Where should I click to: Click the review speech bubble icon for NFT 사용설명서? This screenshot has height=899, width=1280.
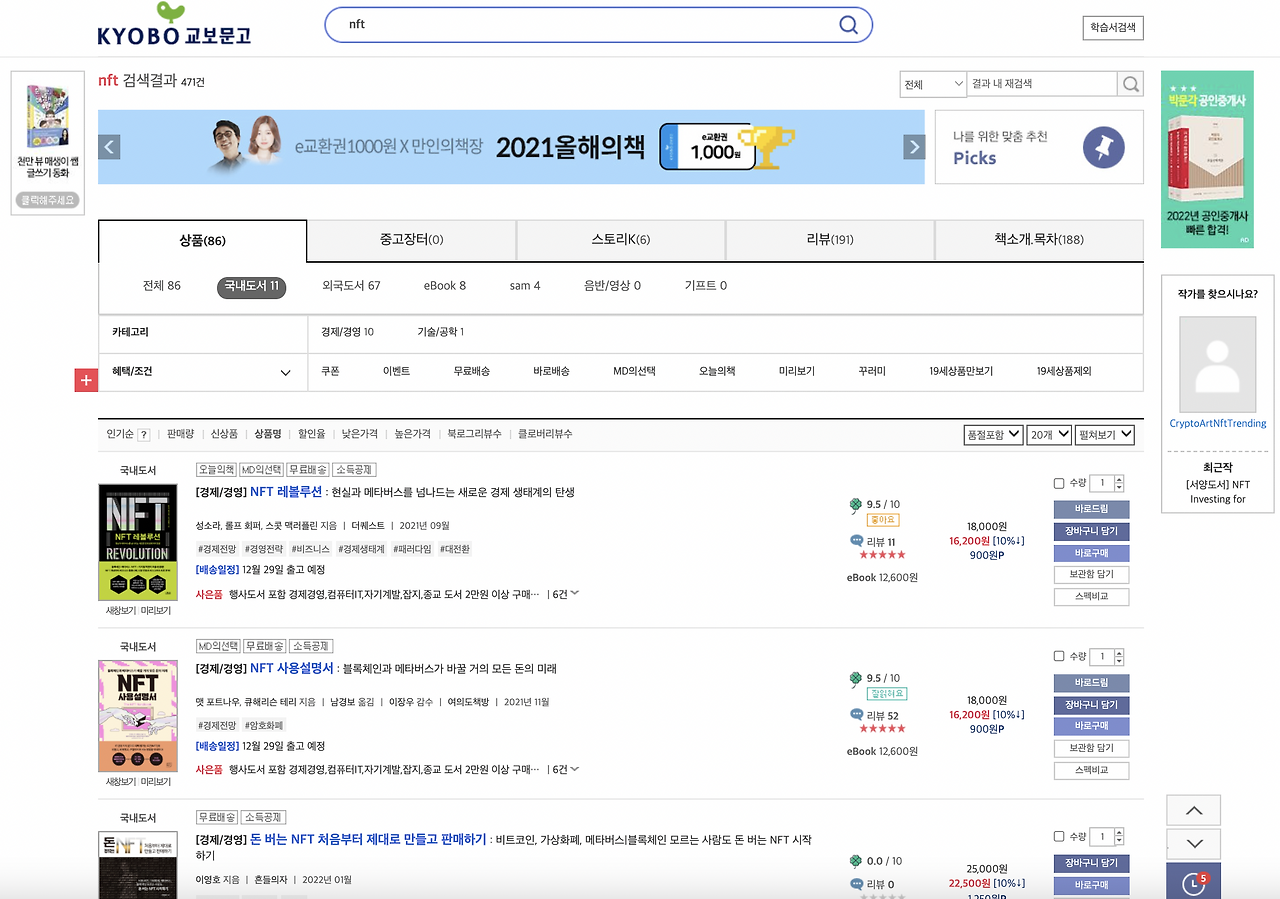click(856, 715)
